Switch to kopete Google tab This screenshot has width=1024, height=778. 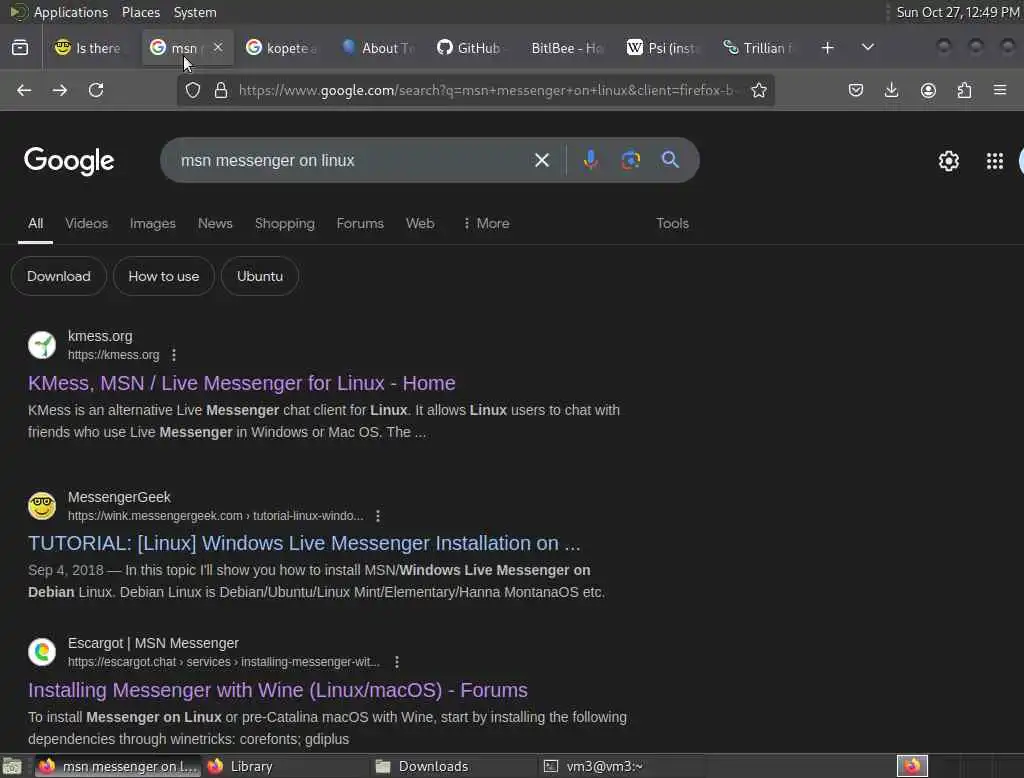click(281, 48)
